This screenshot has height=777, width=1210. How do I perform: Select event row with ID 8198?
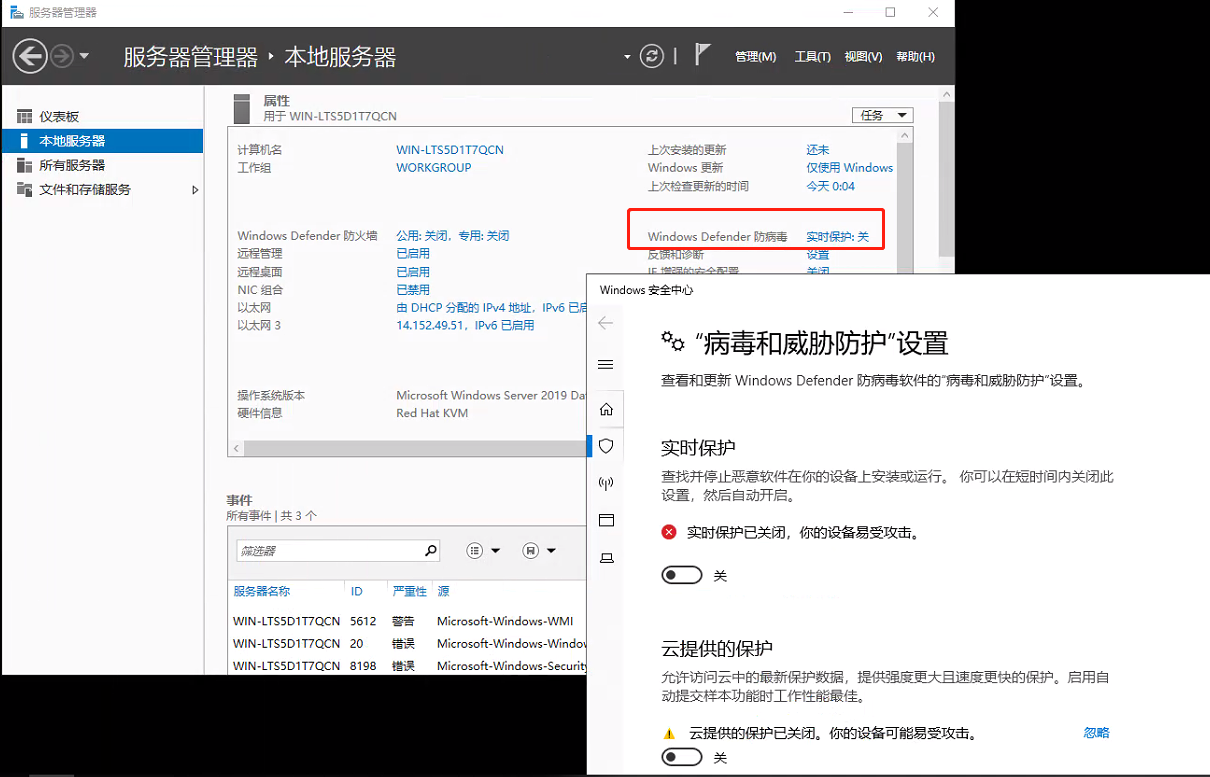click(x=407, y=665)
